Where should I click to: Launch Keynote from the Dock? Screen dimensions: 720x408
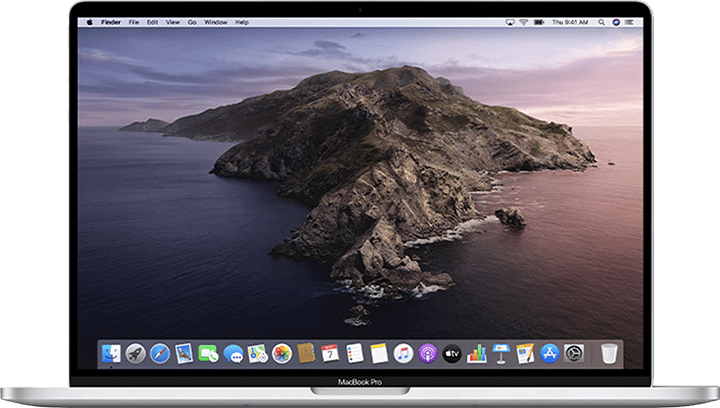[x=501, y=354]
